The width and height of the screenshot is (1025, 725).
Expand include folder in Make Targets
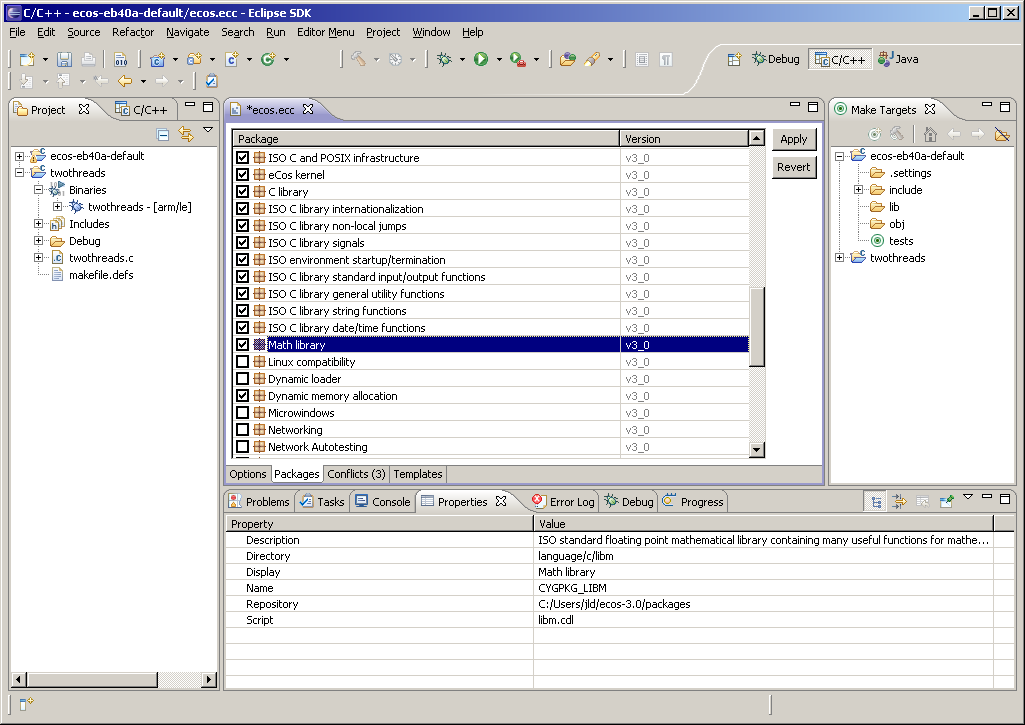[x=858, y=190]
